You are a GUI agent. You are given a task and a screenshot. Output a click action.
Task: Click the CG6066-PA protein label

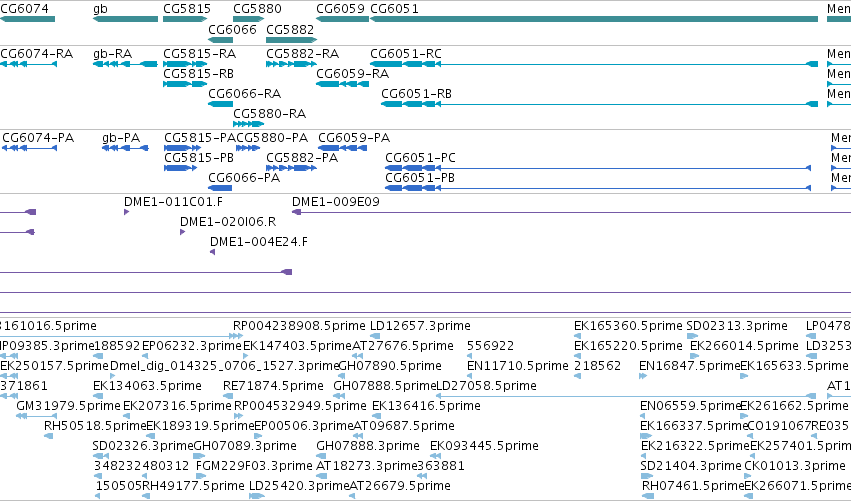pyautogui.click(x=244, y=178)
